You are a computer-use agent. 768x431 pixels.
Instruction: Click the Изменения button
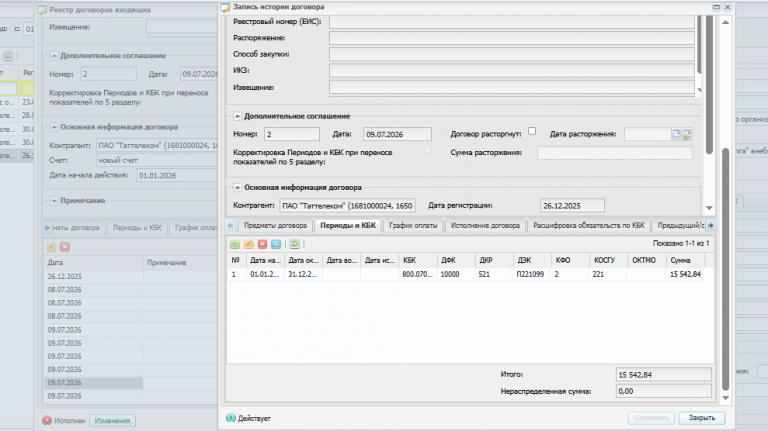click(112, 420)
